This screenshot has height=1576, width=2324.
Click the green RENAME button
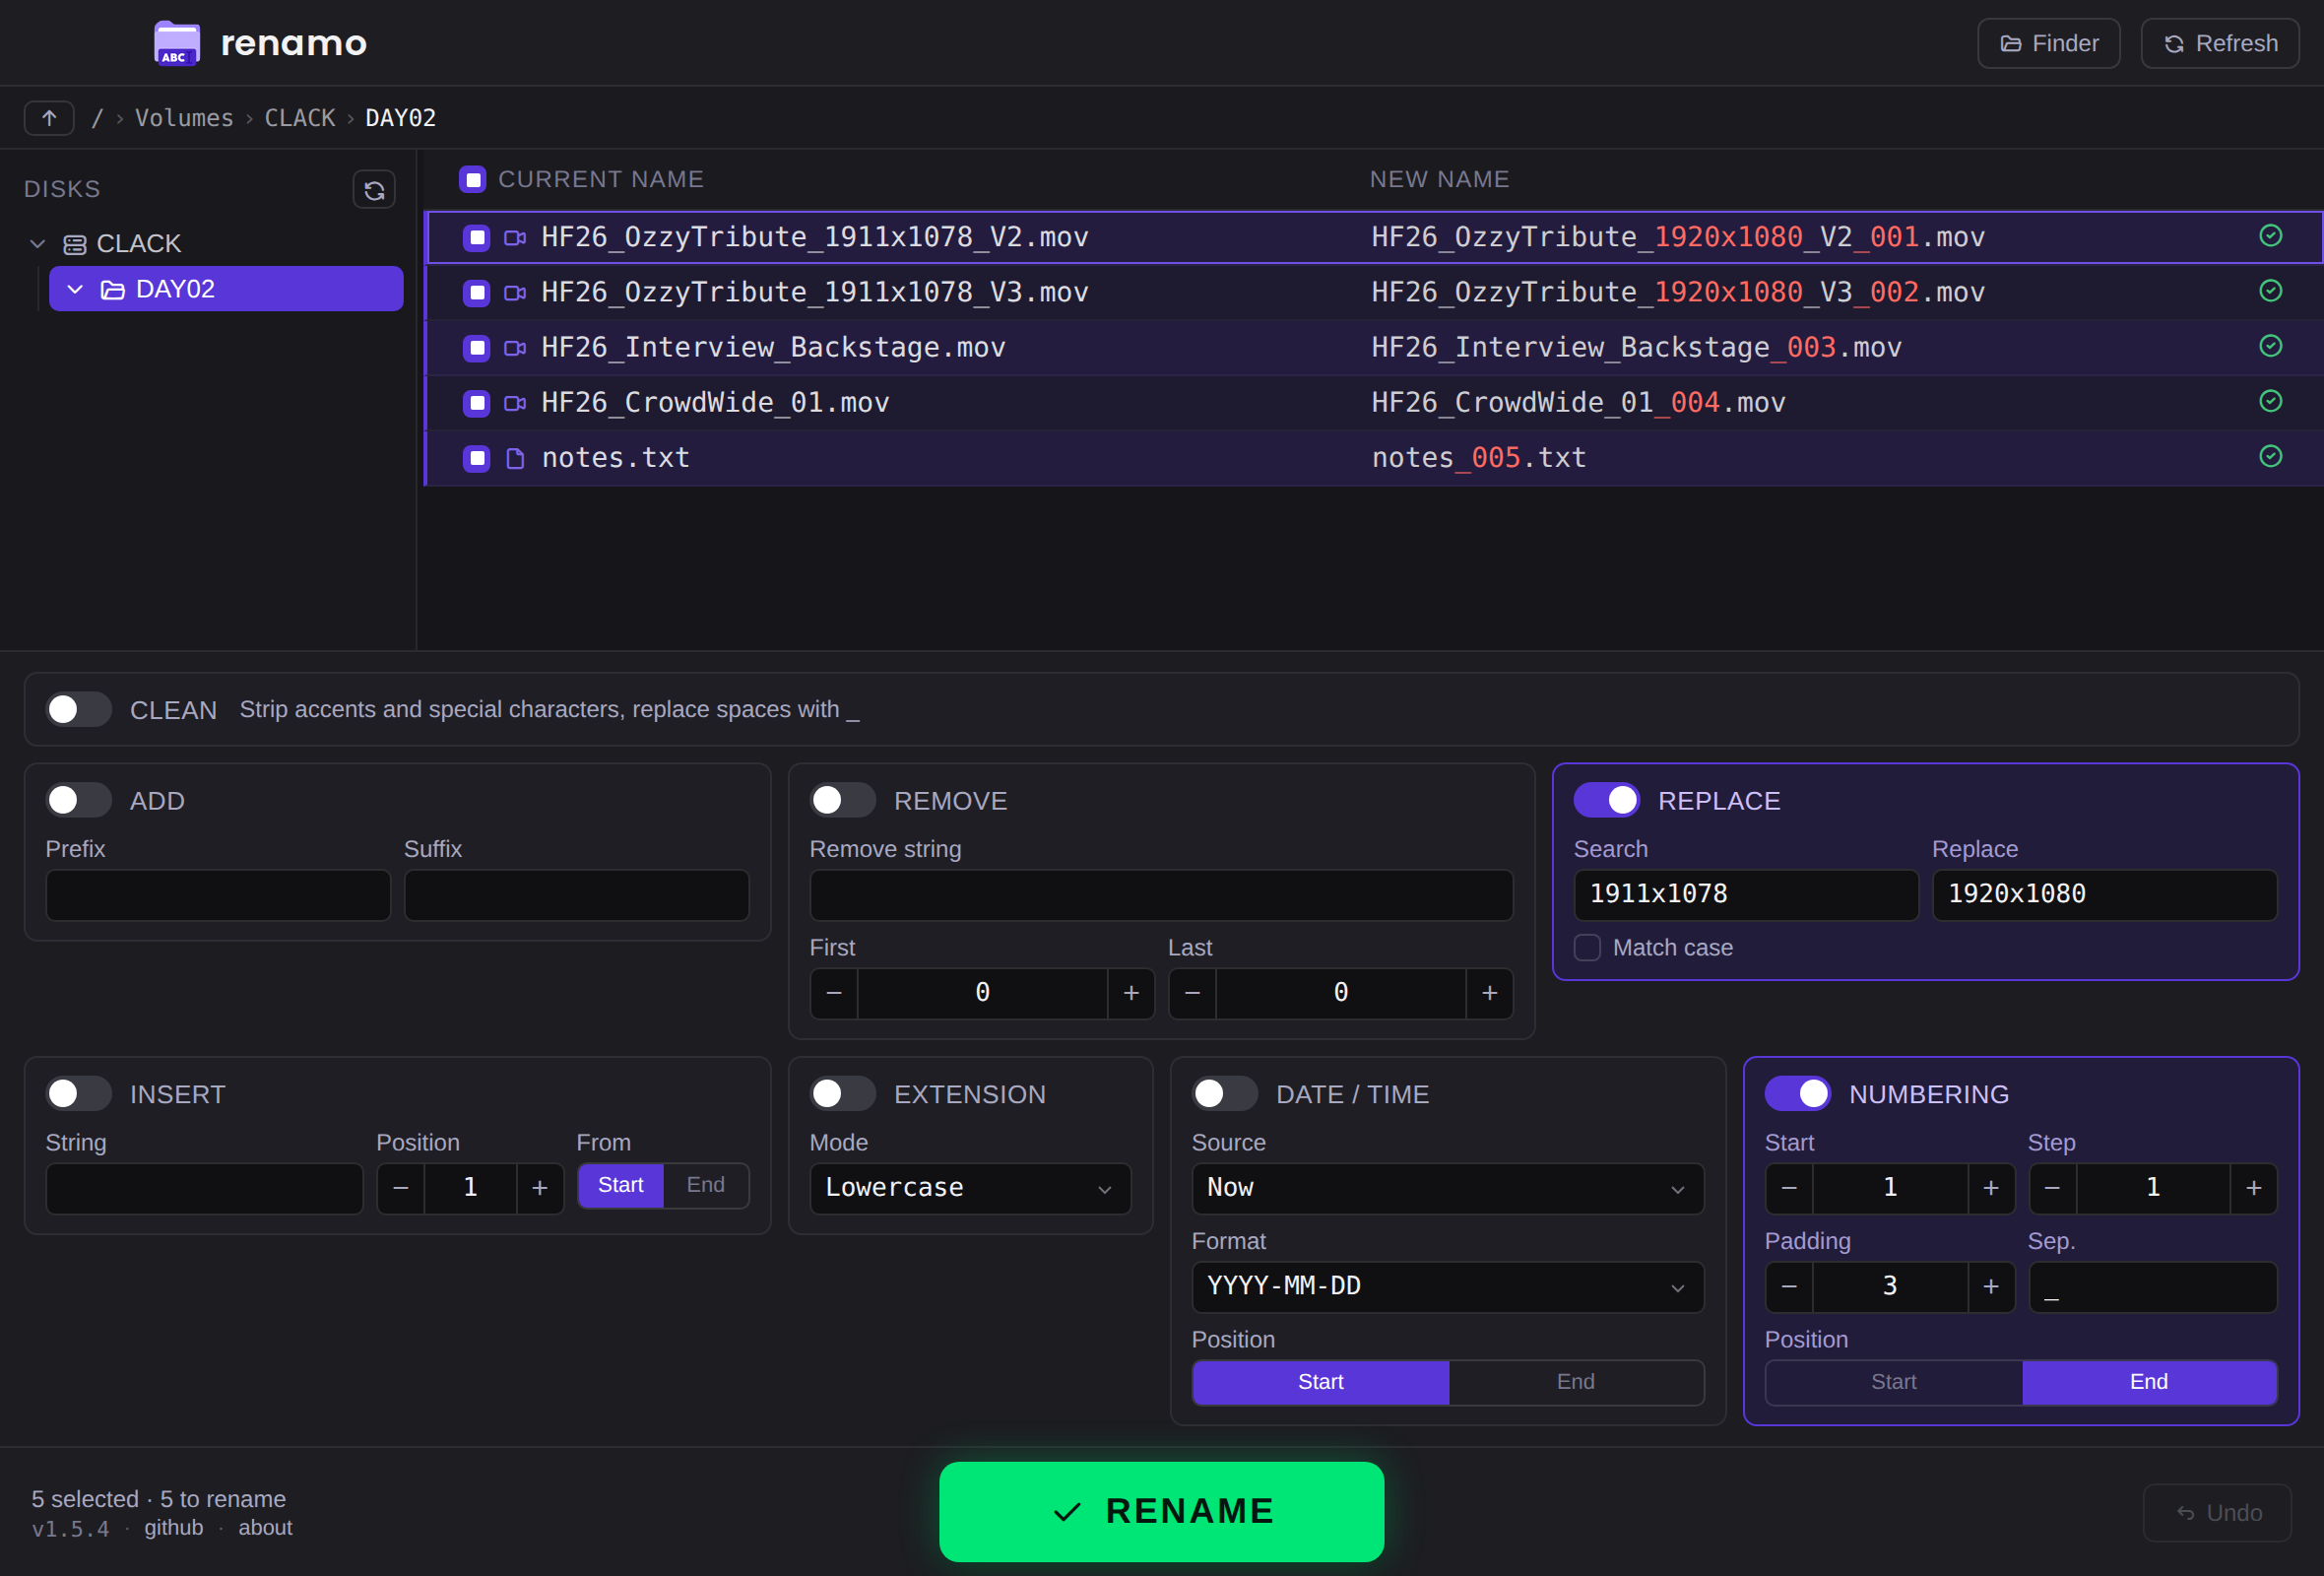[x=1161, y=1511]
